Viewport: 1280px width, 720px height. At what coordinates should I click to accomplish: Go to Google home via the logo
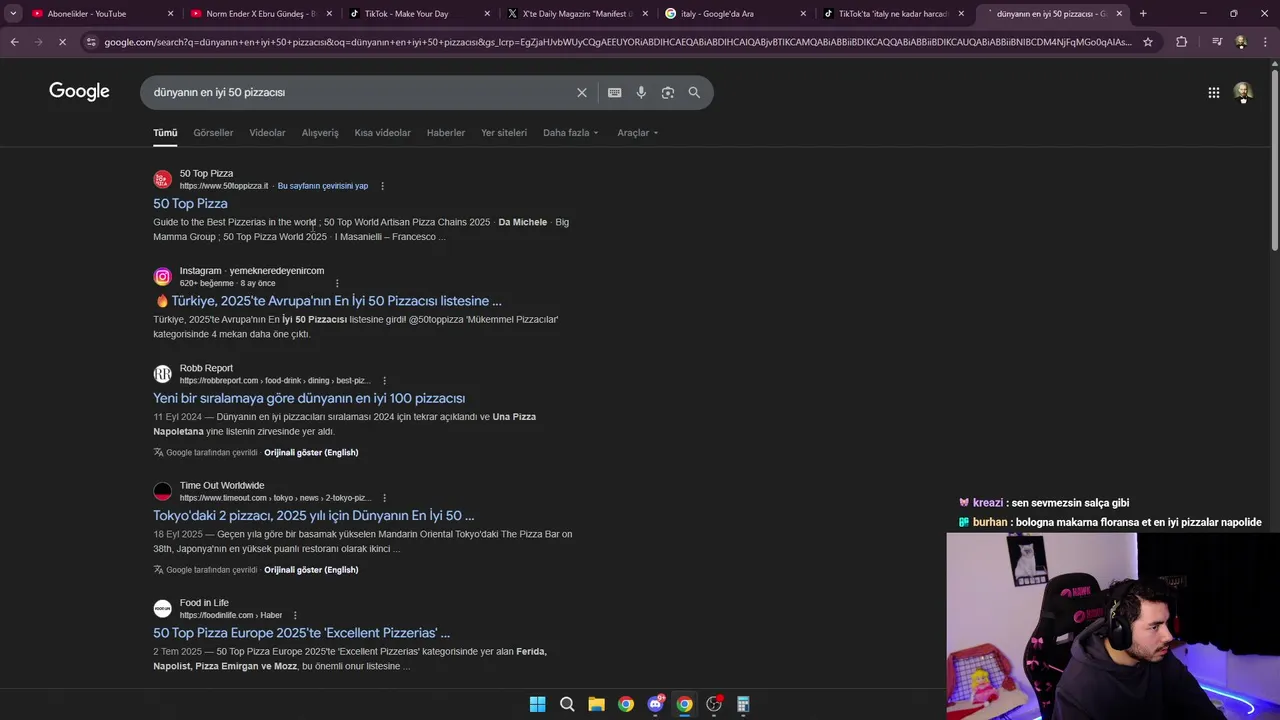(79, 92)
